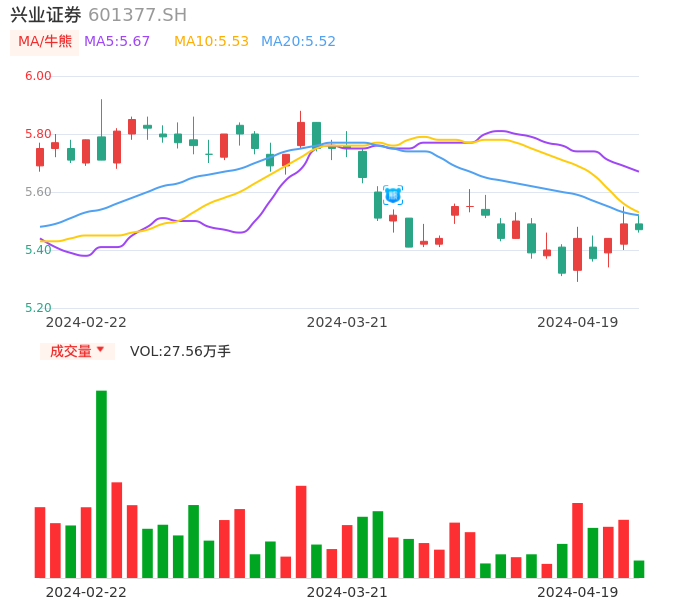Select the MA/牛熊 indicator tab
Viewport: 686px width, 606px height.
tap(45, 42)
